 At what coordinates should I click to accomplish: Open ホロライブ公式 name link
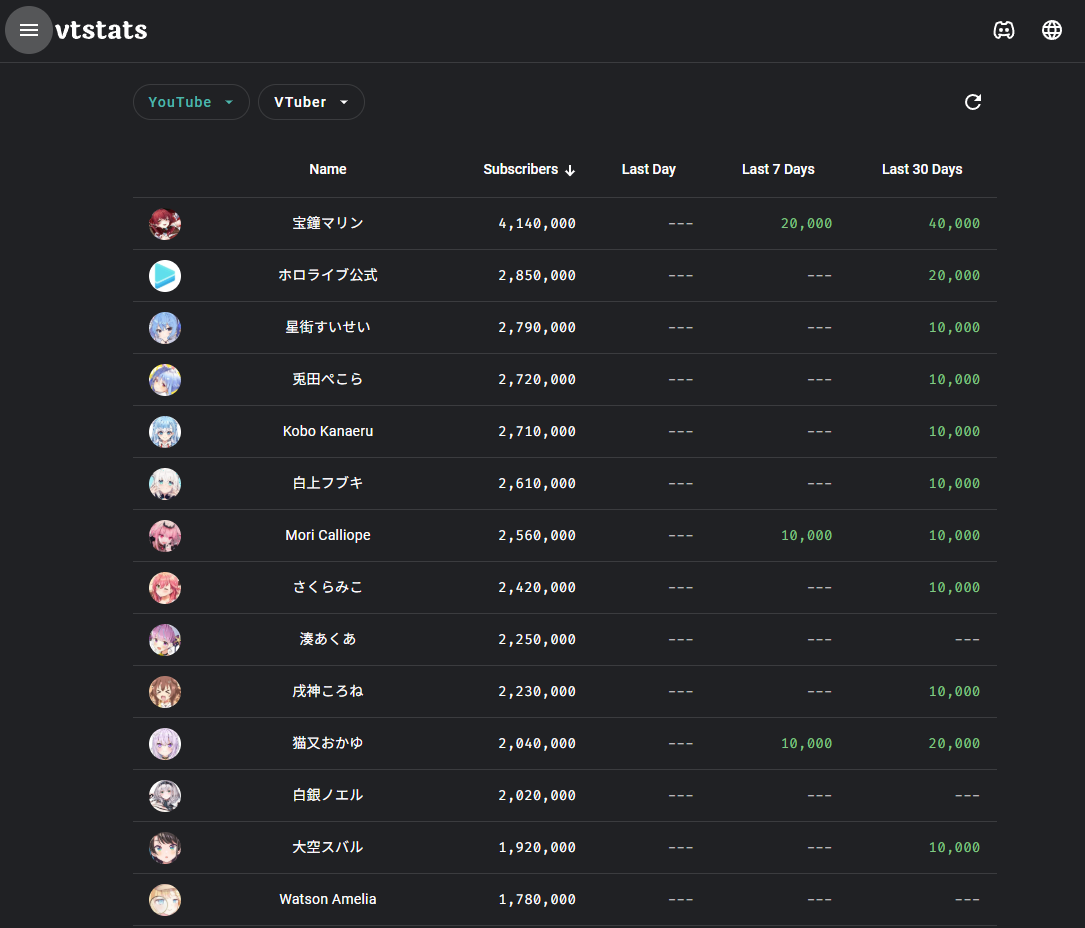(x=327, y=275)
